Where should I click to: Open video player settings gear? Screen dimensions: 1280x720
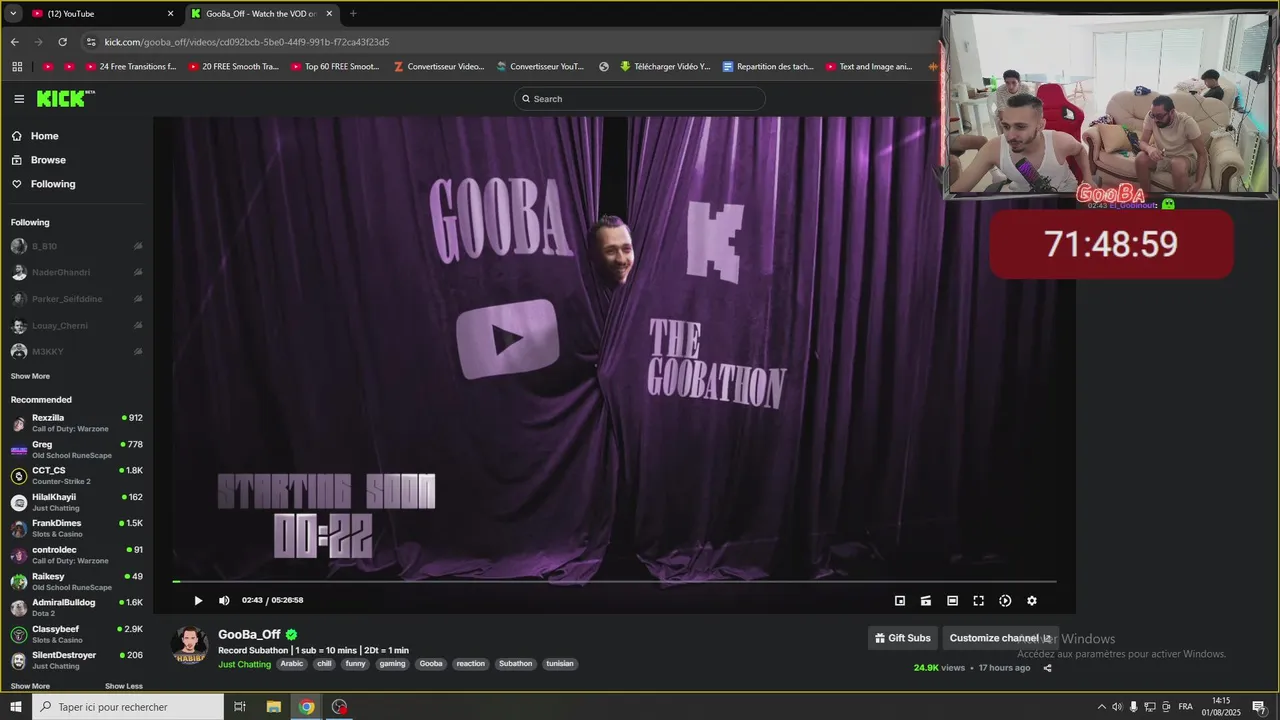click(1032, 601)
